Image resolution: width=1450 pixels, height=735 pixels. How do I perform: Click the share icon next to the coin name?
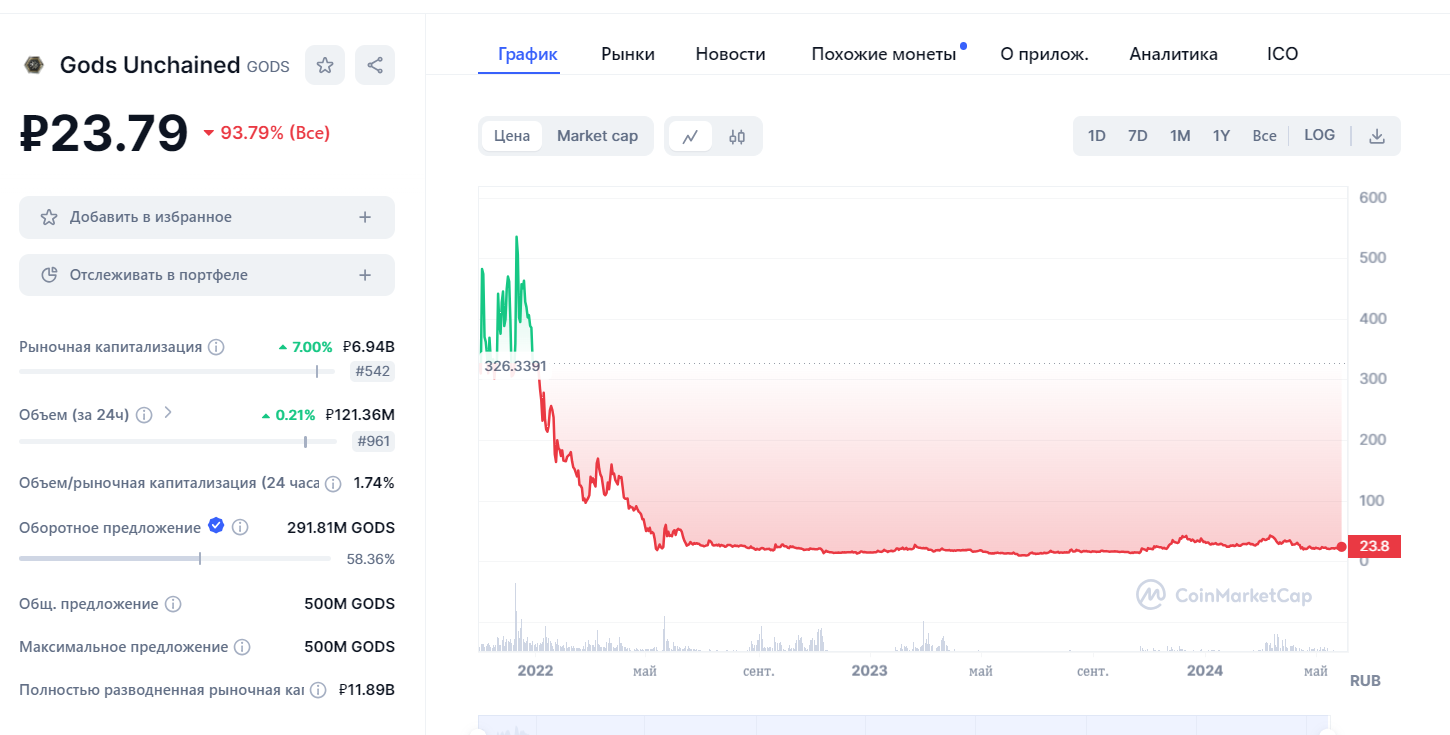click(375, 65)
